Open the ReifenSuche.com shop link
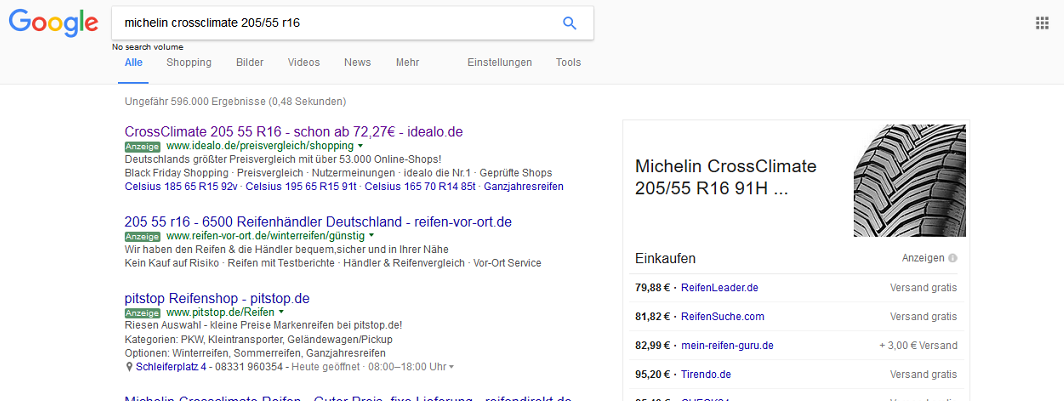The image size is (1064, 401). point(723,317)
